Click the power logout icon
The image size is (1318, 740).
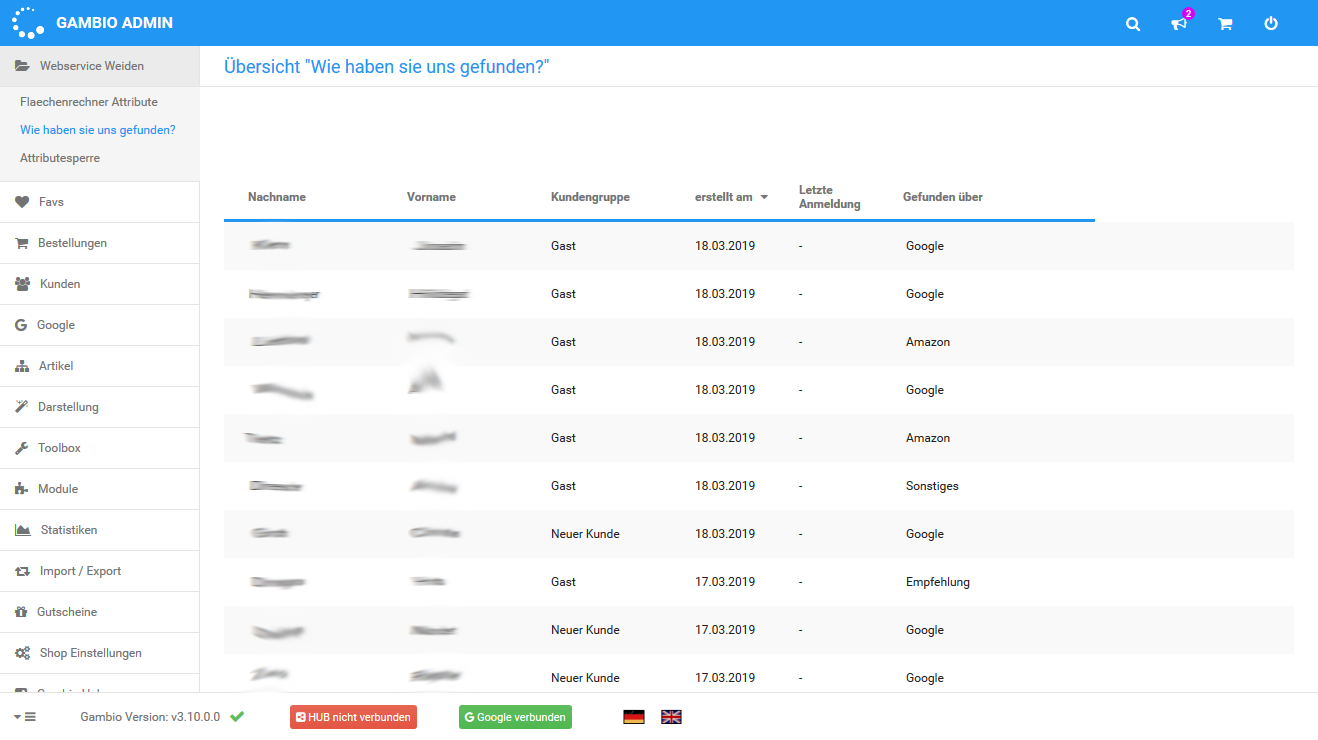pyautogui.click(x=1271, y=24)
